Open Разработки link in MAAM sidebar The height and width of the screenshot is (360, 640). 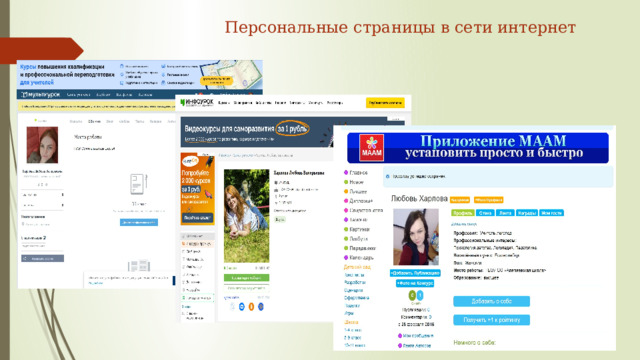355,282
